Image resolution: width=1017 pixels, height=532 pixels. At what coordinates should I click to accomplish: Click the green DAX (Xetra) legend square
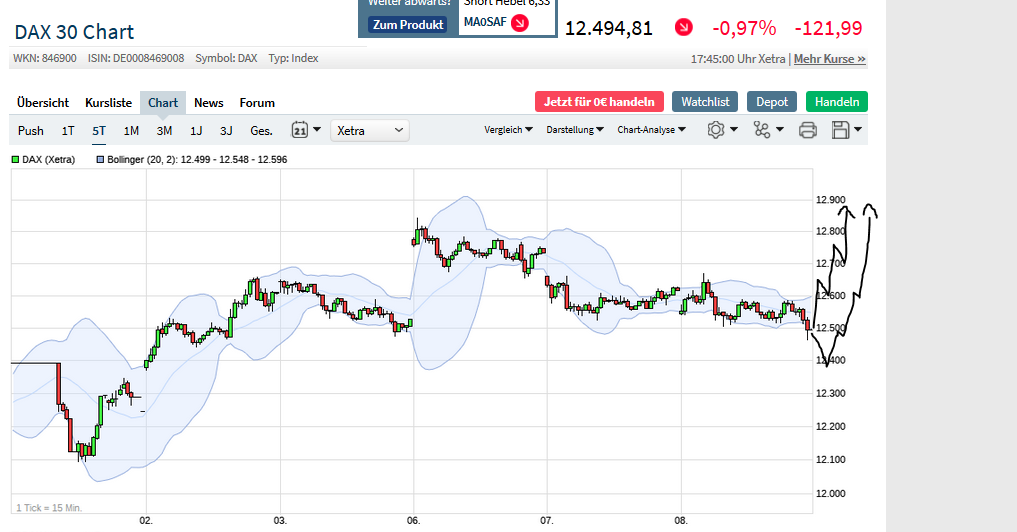[x=16, y=160]
